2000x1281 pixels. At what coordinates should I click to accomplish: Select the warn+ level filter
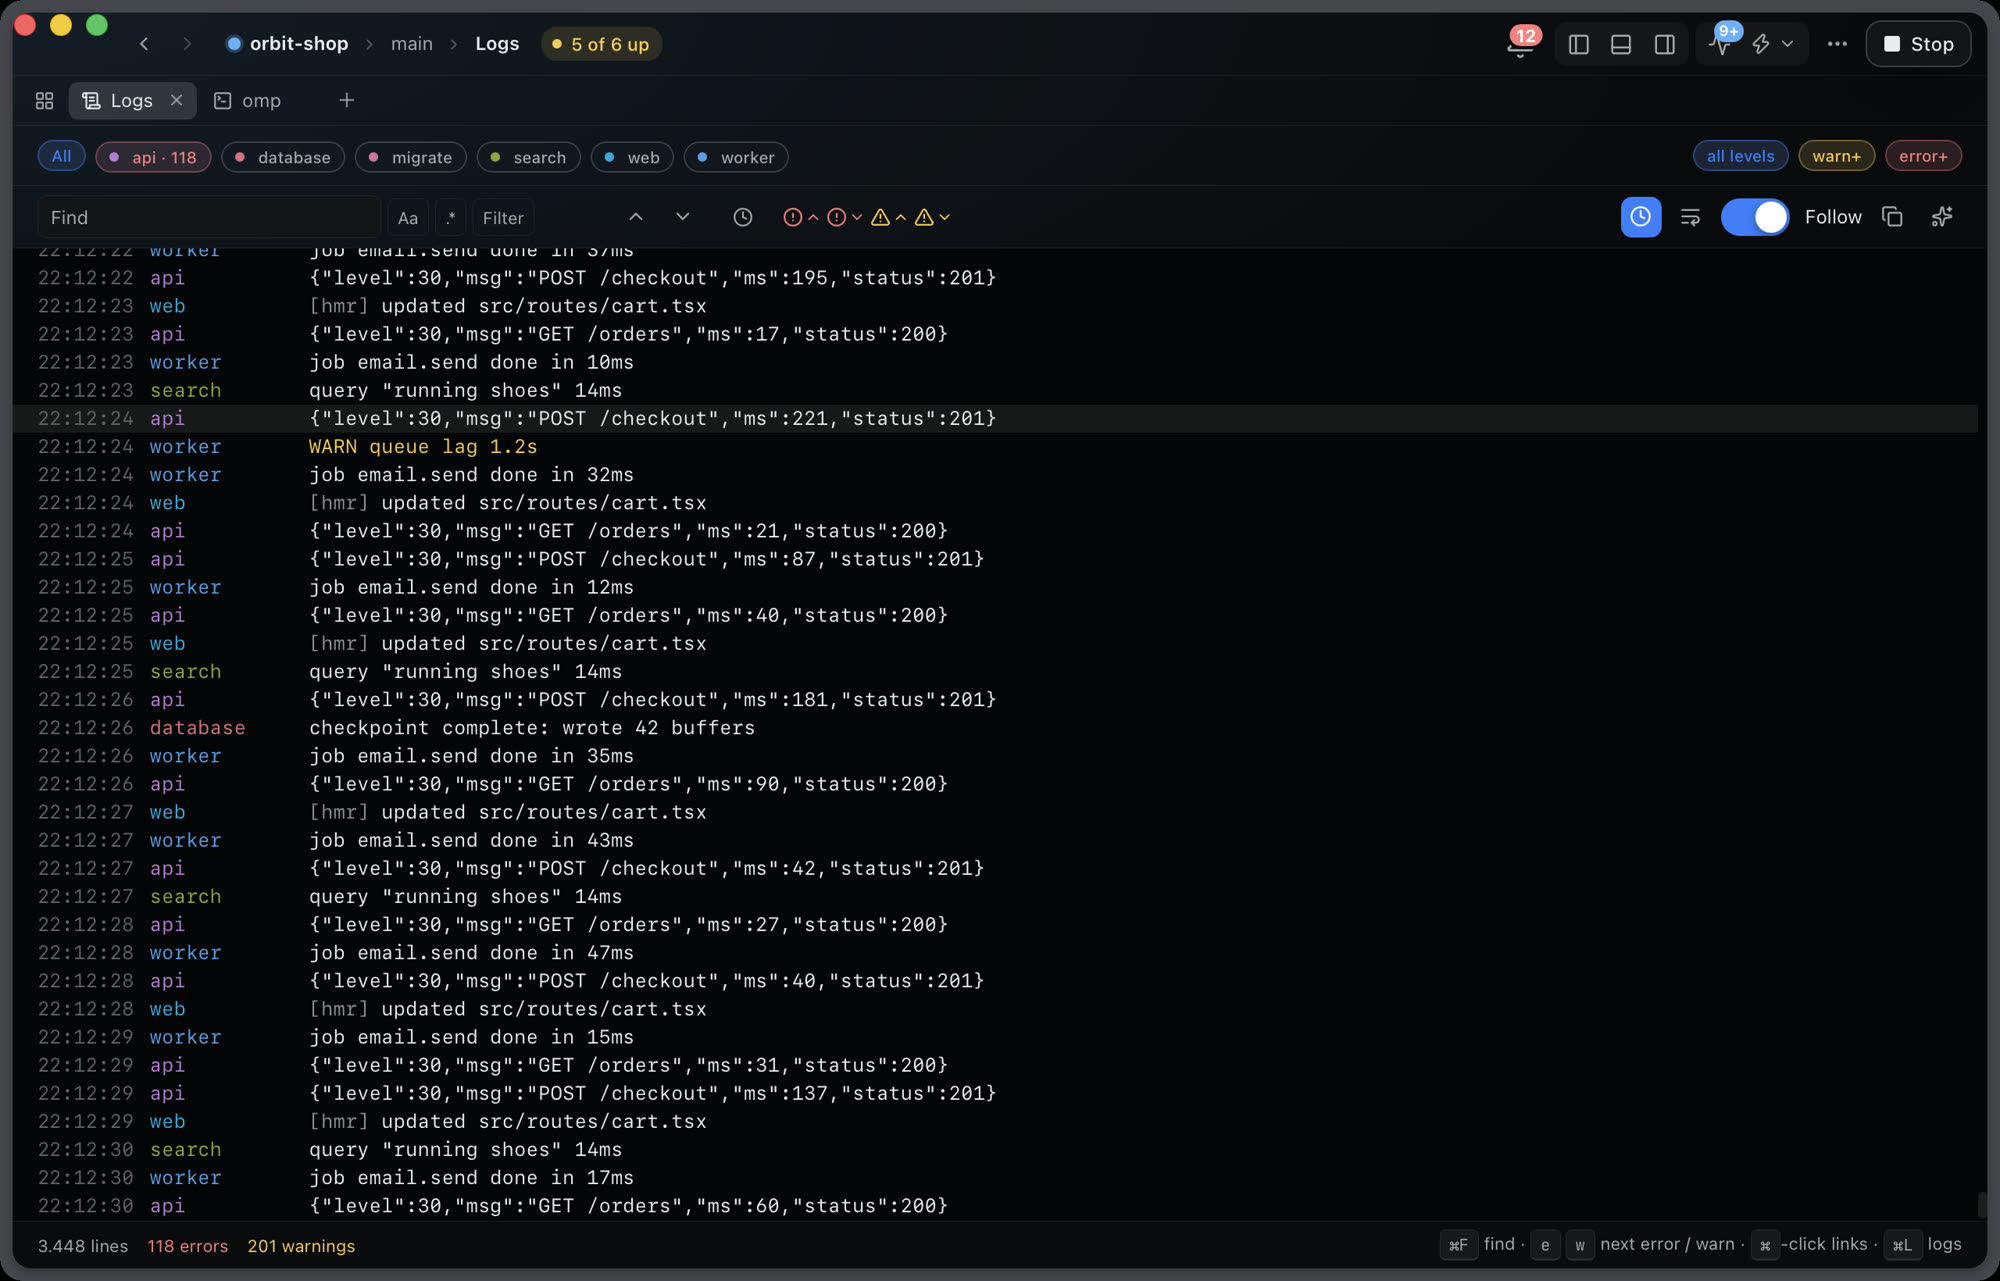[1836, 156]
